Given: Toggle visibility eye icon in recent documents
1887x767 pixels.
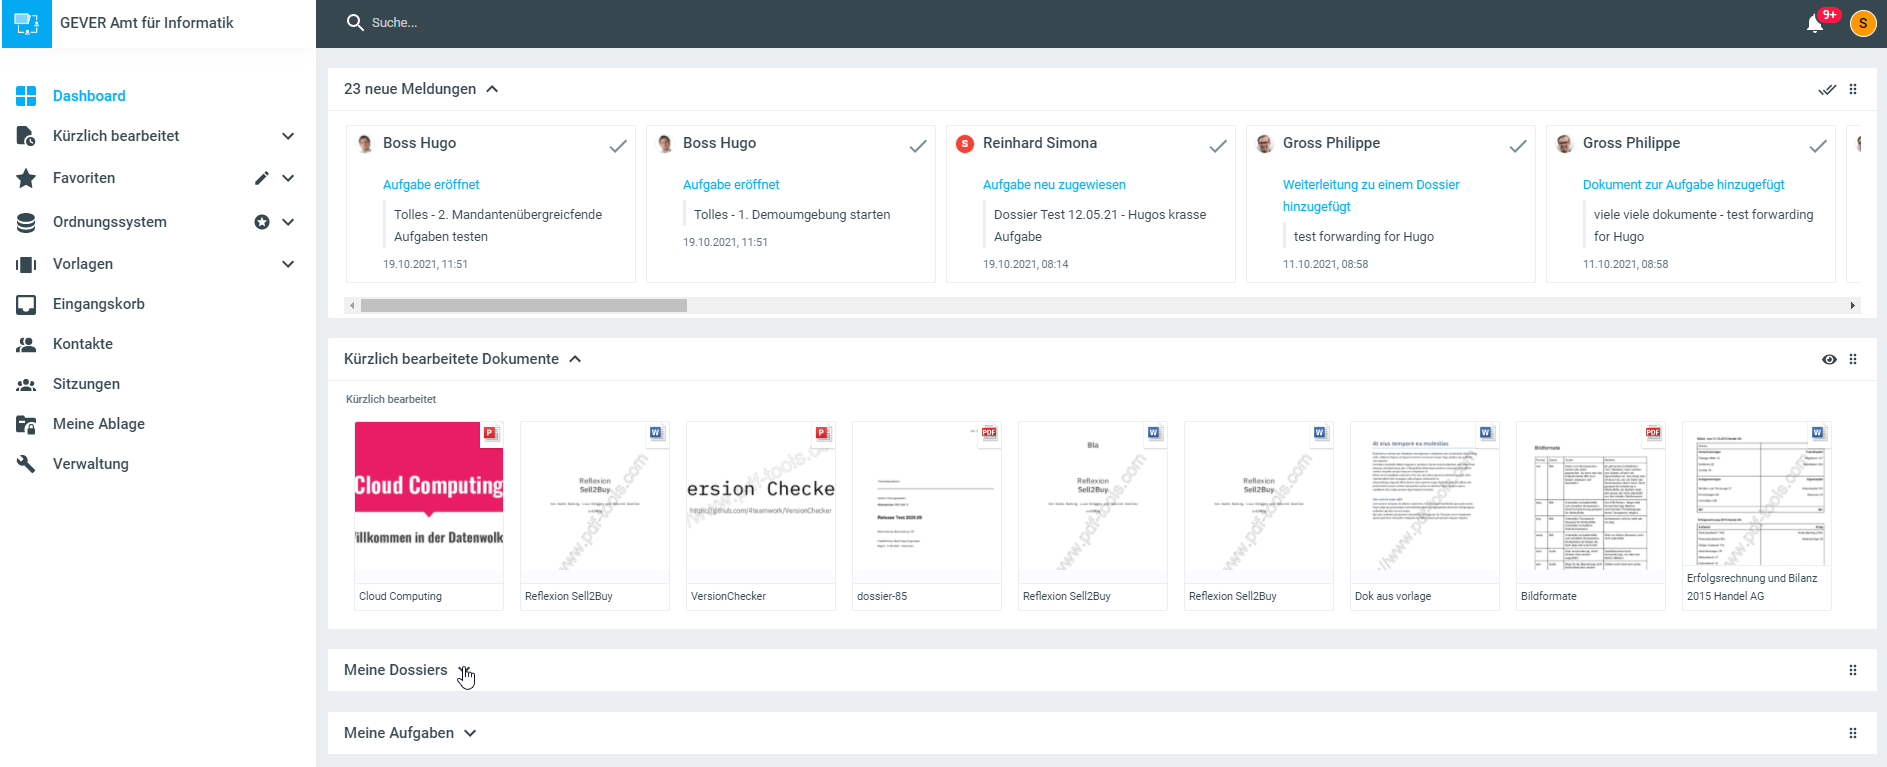Looking at the screenshot, I should 1829,359.
